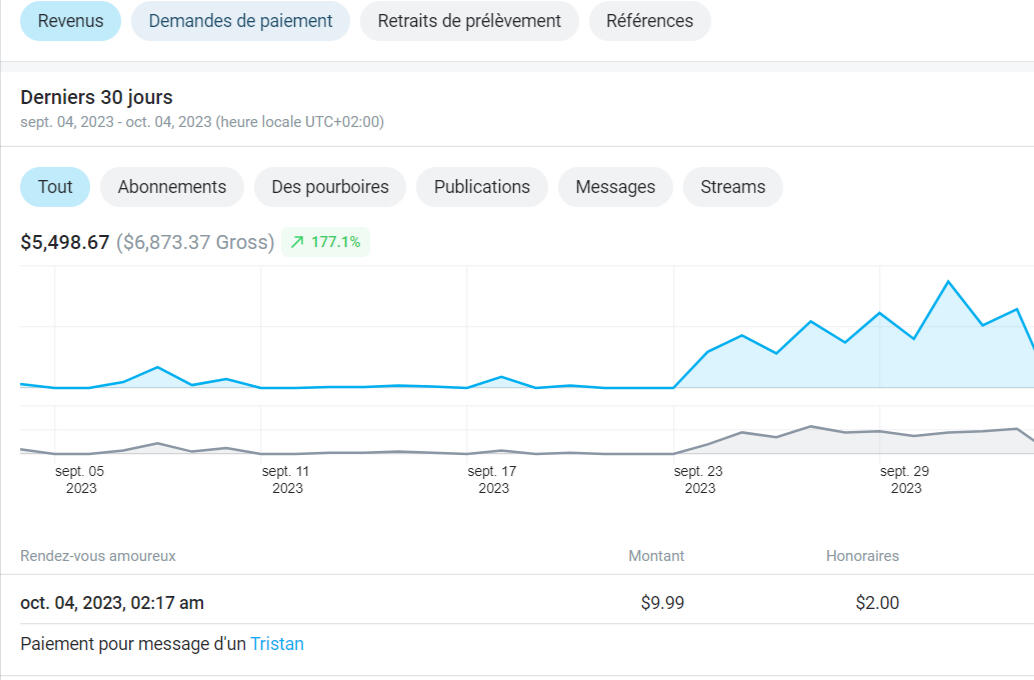
Task: Open the Revenus tab
Action: [x=70, y=21]
